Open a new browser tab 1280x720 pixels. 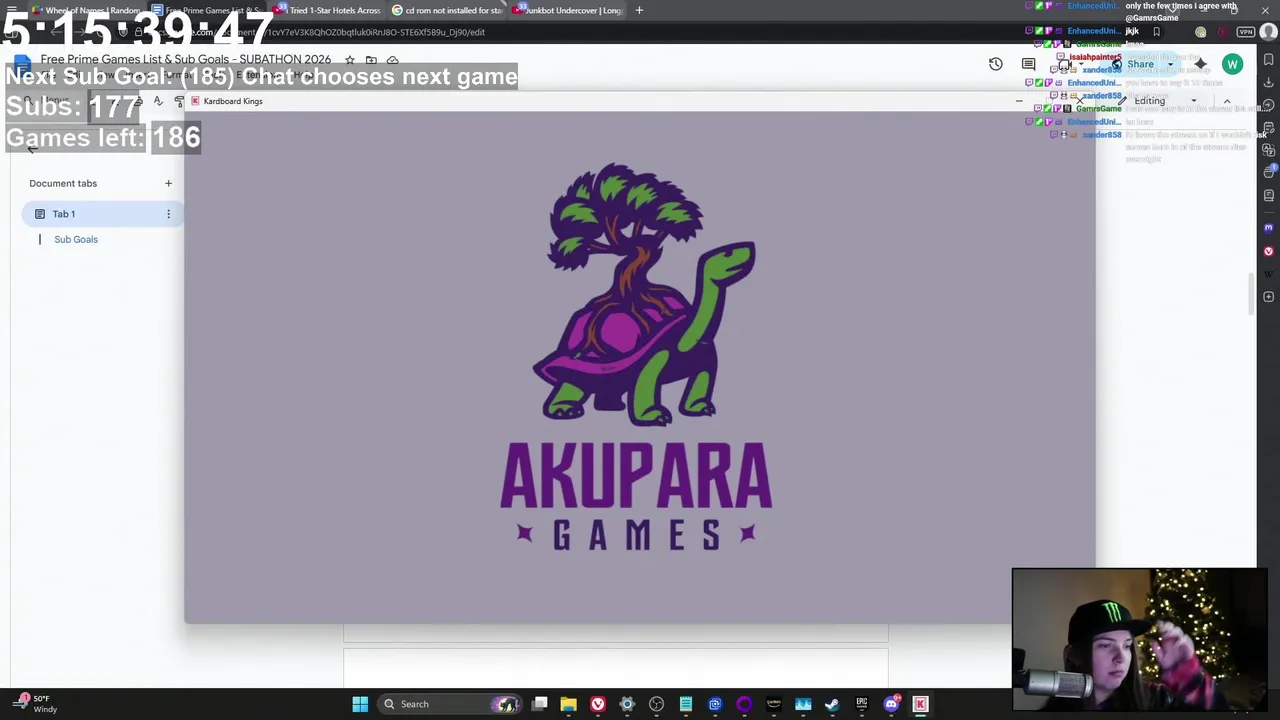point(639,10)
